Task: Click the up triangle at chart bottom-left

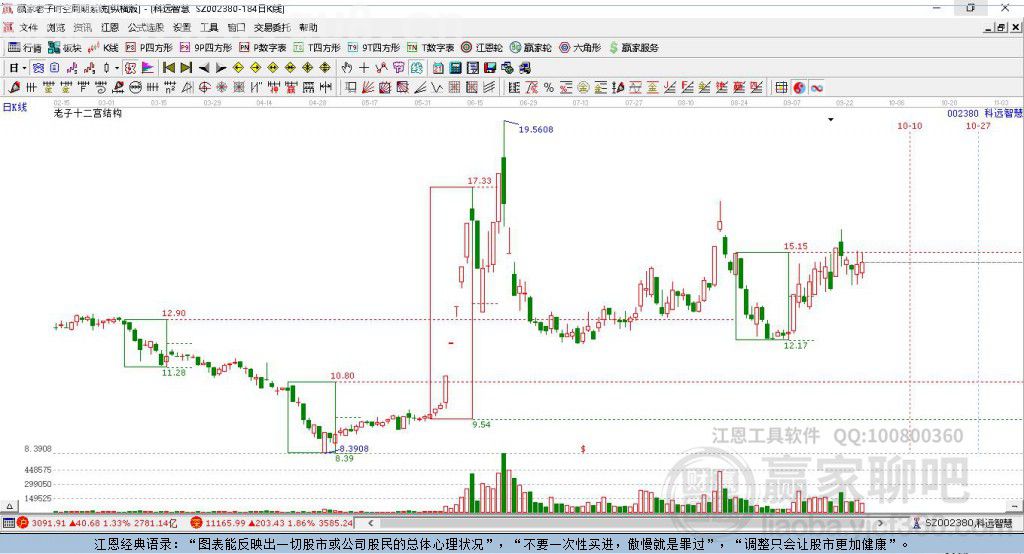Action: click(9, 506)
